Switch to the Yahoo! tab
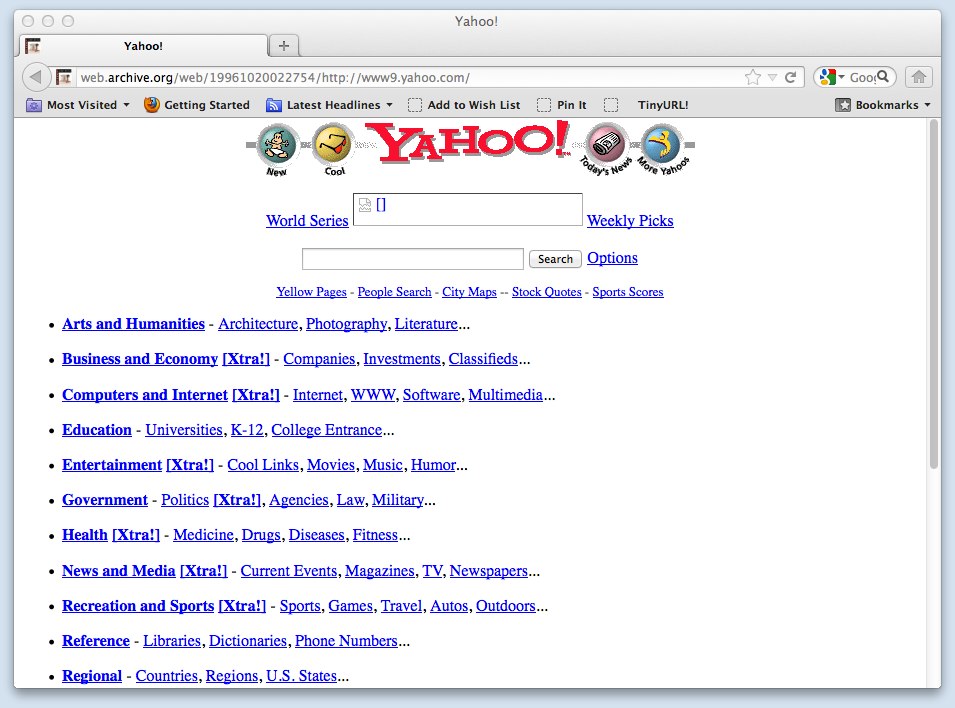 (143, 45)
